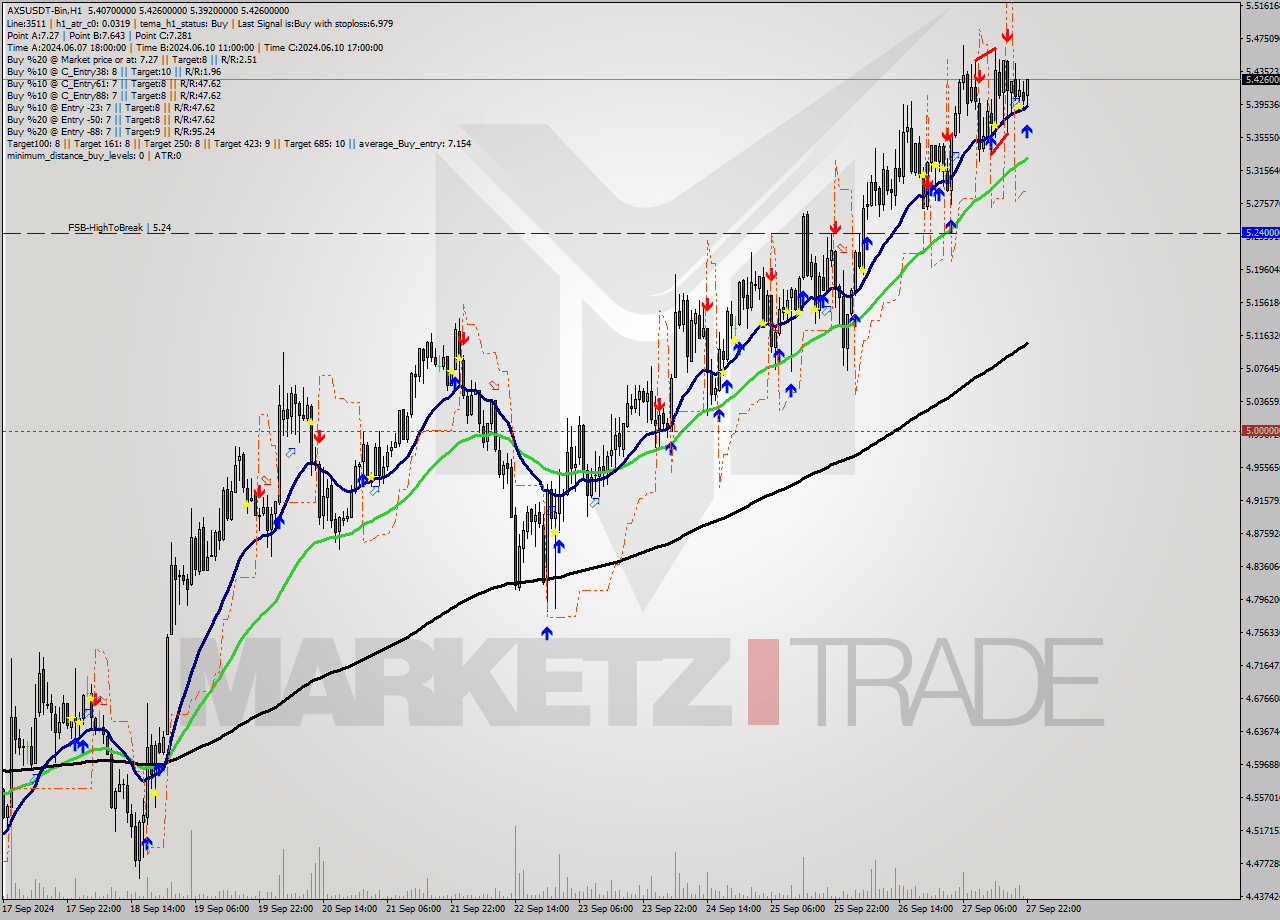
Task: Click the '21 Sep 06:00' time axis label
Action: (413, 909)
